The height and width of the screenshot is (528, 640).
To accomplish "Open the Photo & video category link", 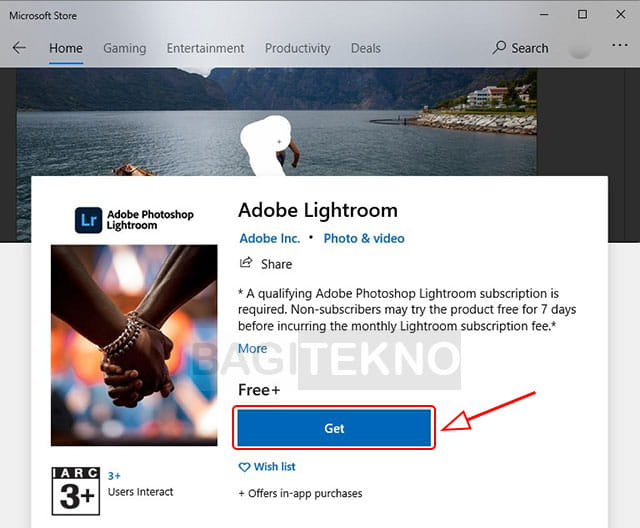I will click(x=364, y=238).
